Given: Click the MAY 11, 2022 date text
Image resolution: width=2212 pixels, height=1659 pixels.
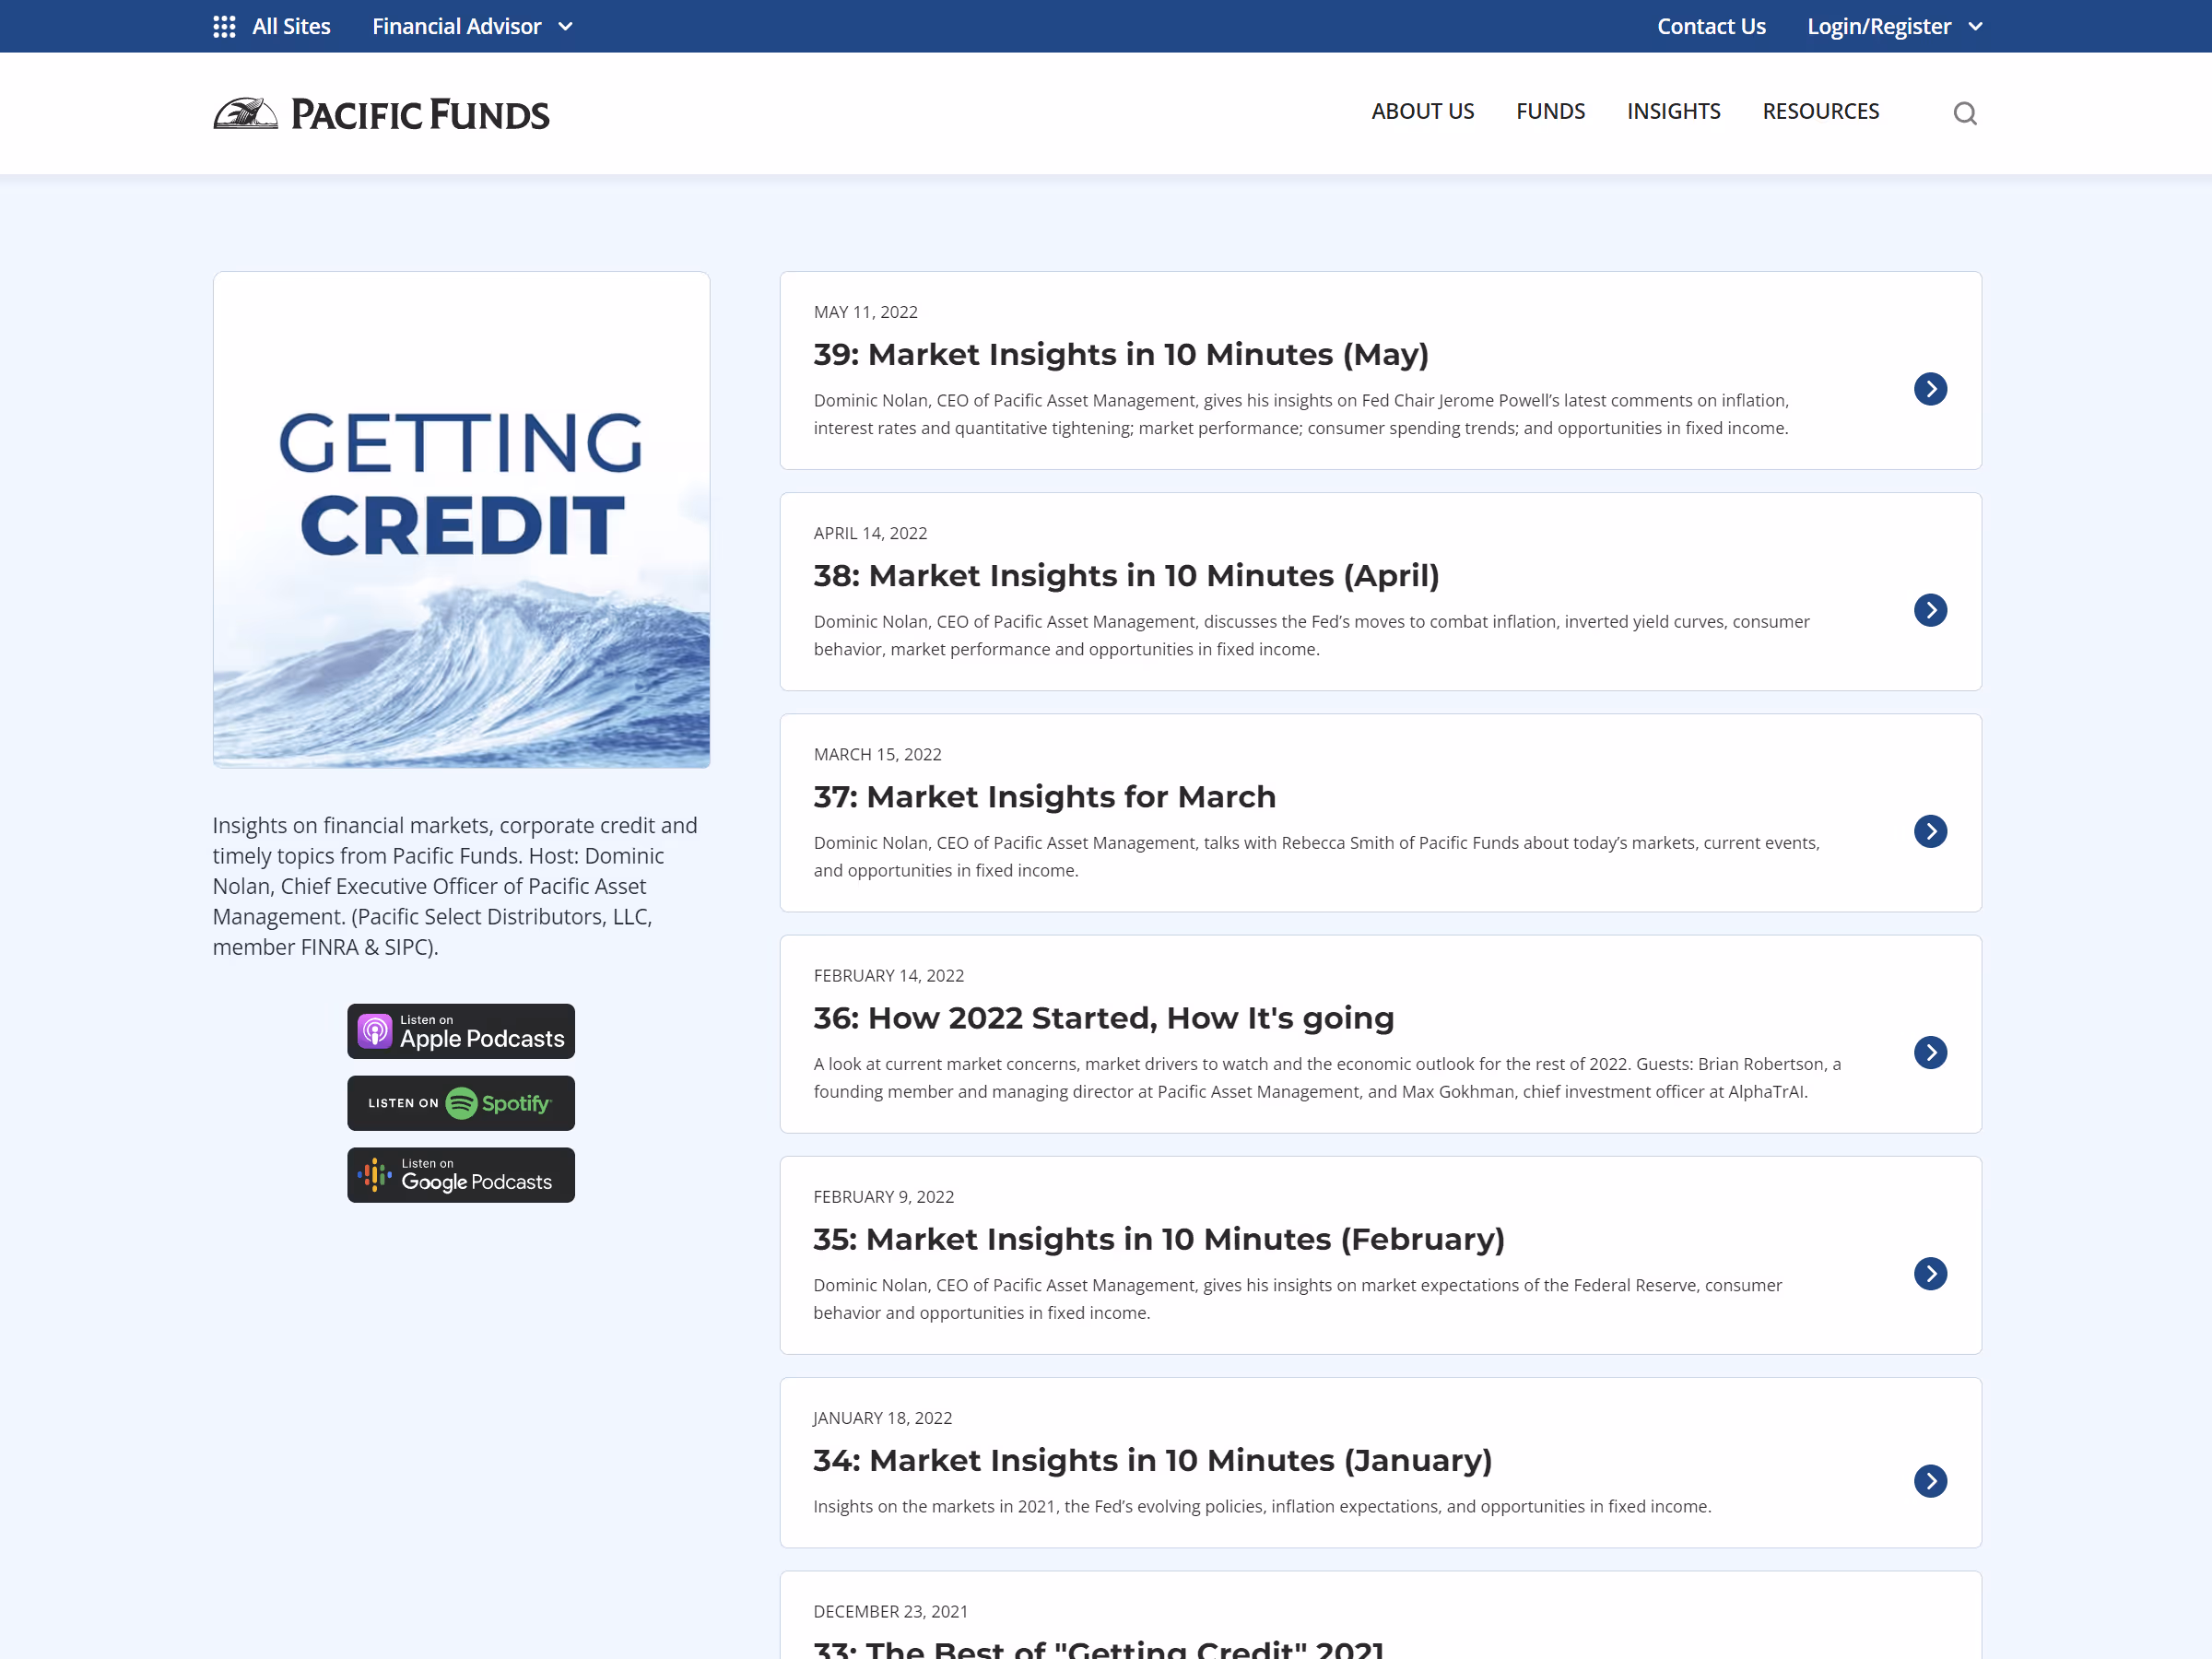Looking at the screenshot, I should tap(865, 312).
